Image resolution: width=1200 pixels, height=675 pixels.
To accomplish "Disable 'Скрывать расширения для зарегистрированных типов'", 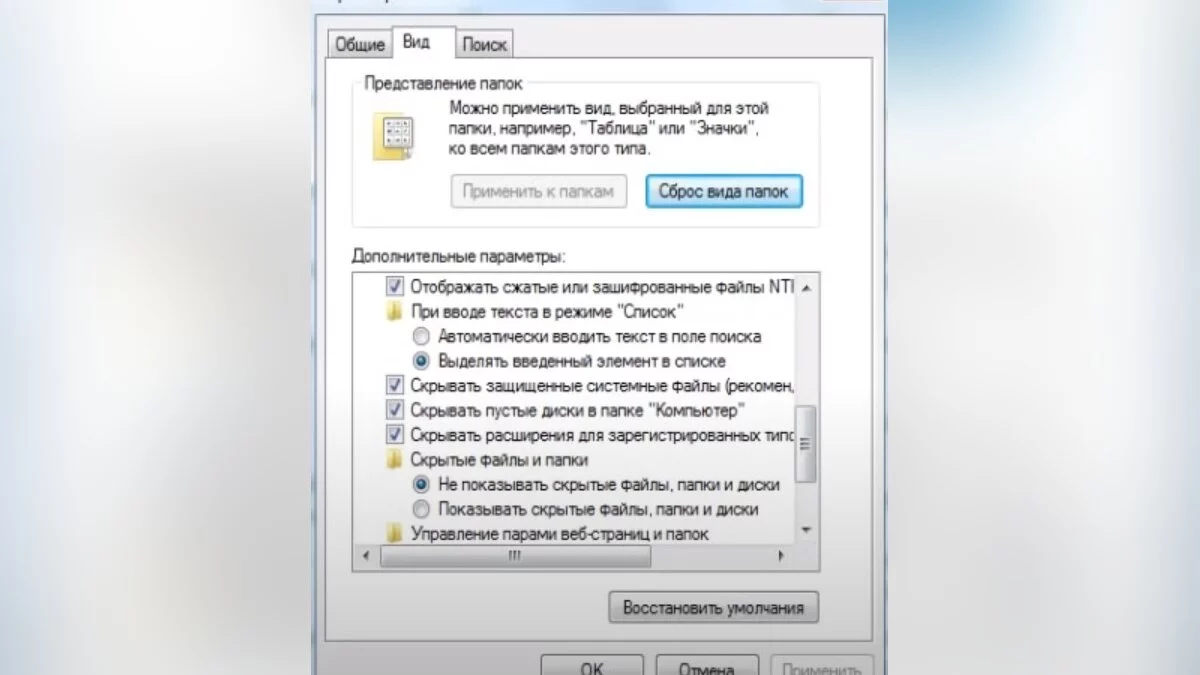I will (x=395, y=435).
